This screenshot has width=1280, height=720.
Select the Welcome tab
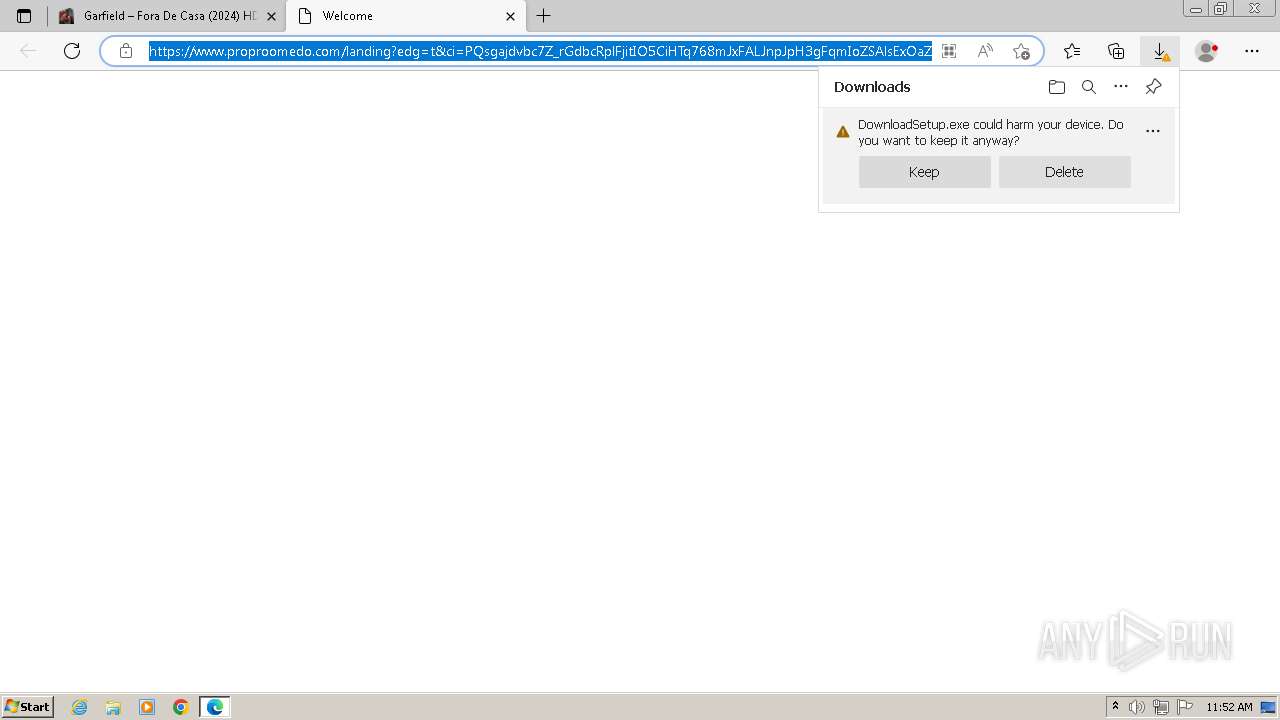tap(405, 16)
